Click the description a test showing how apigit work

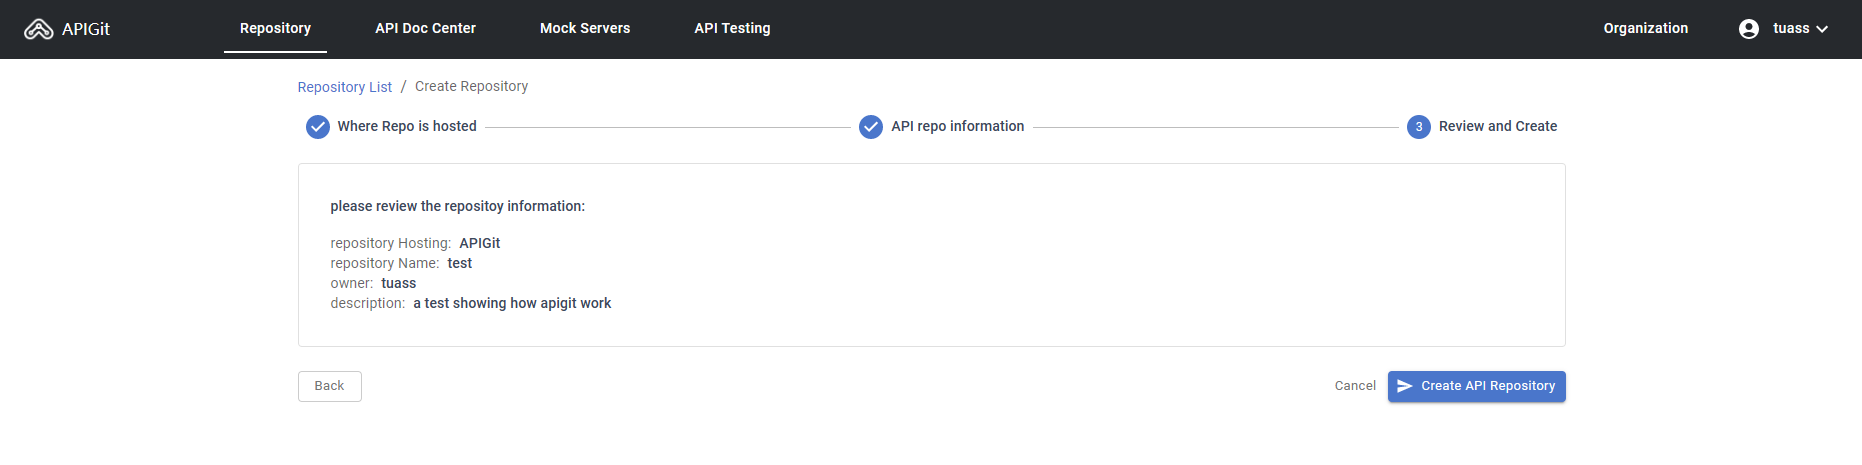[512, 303]
